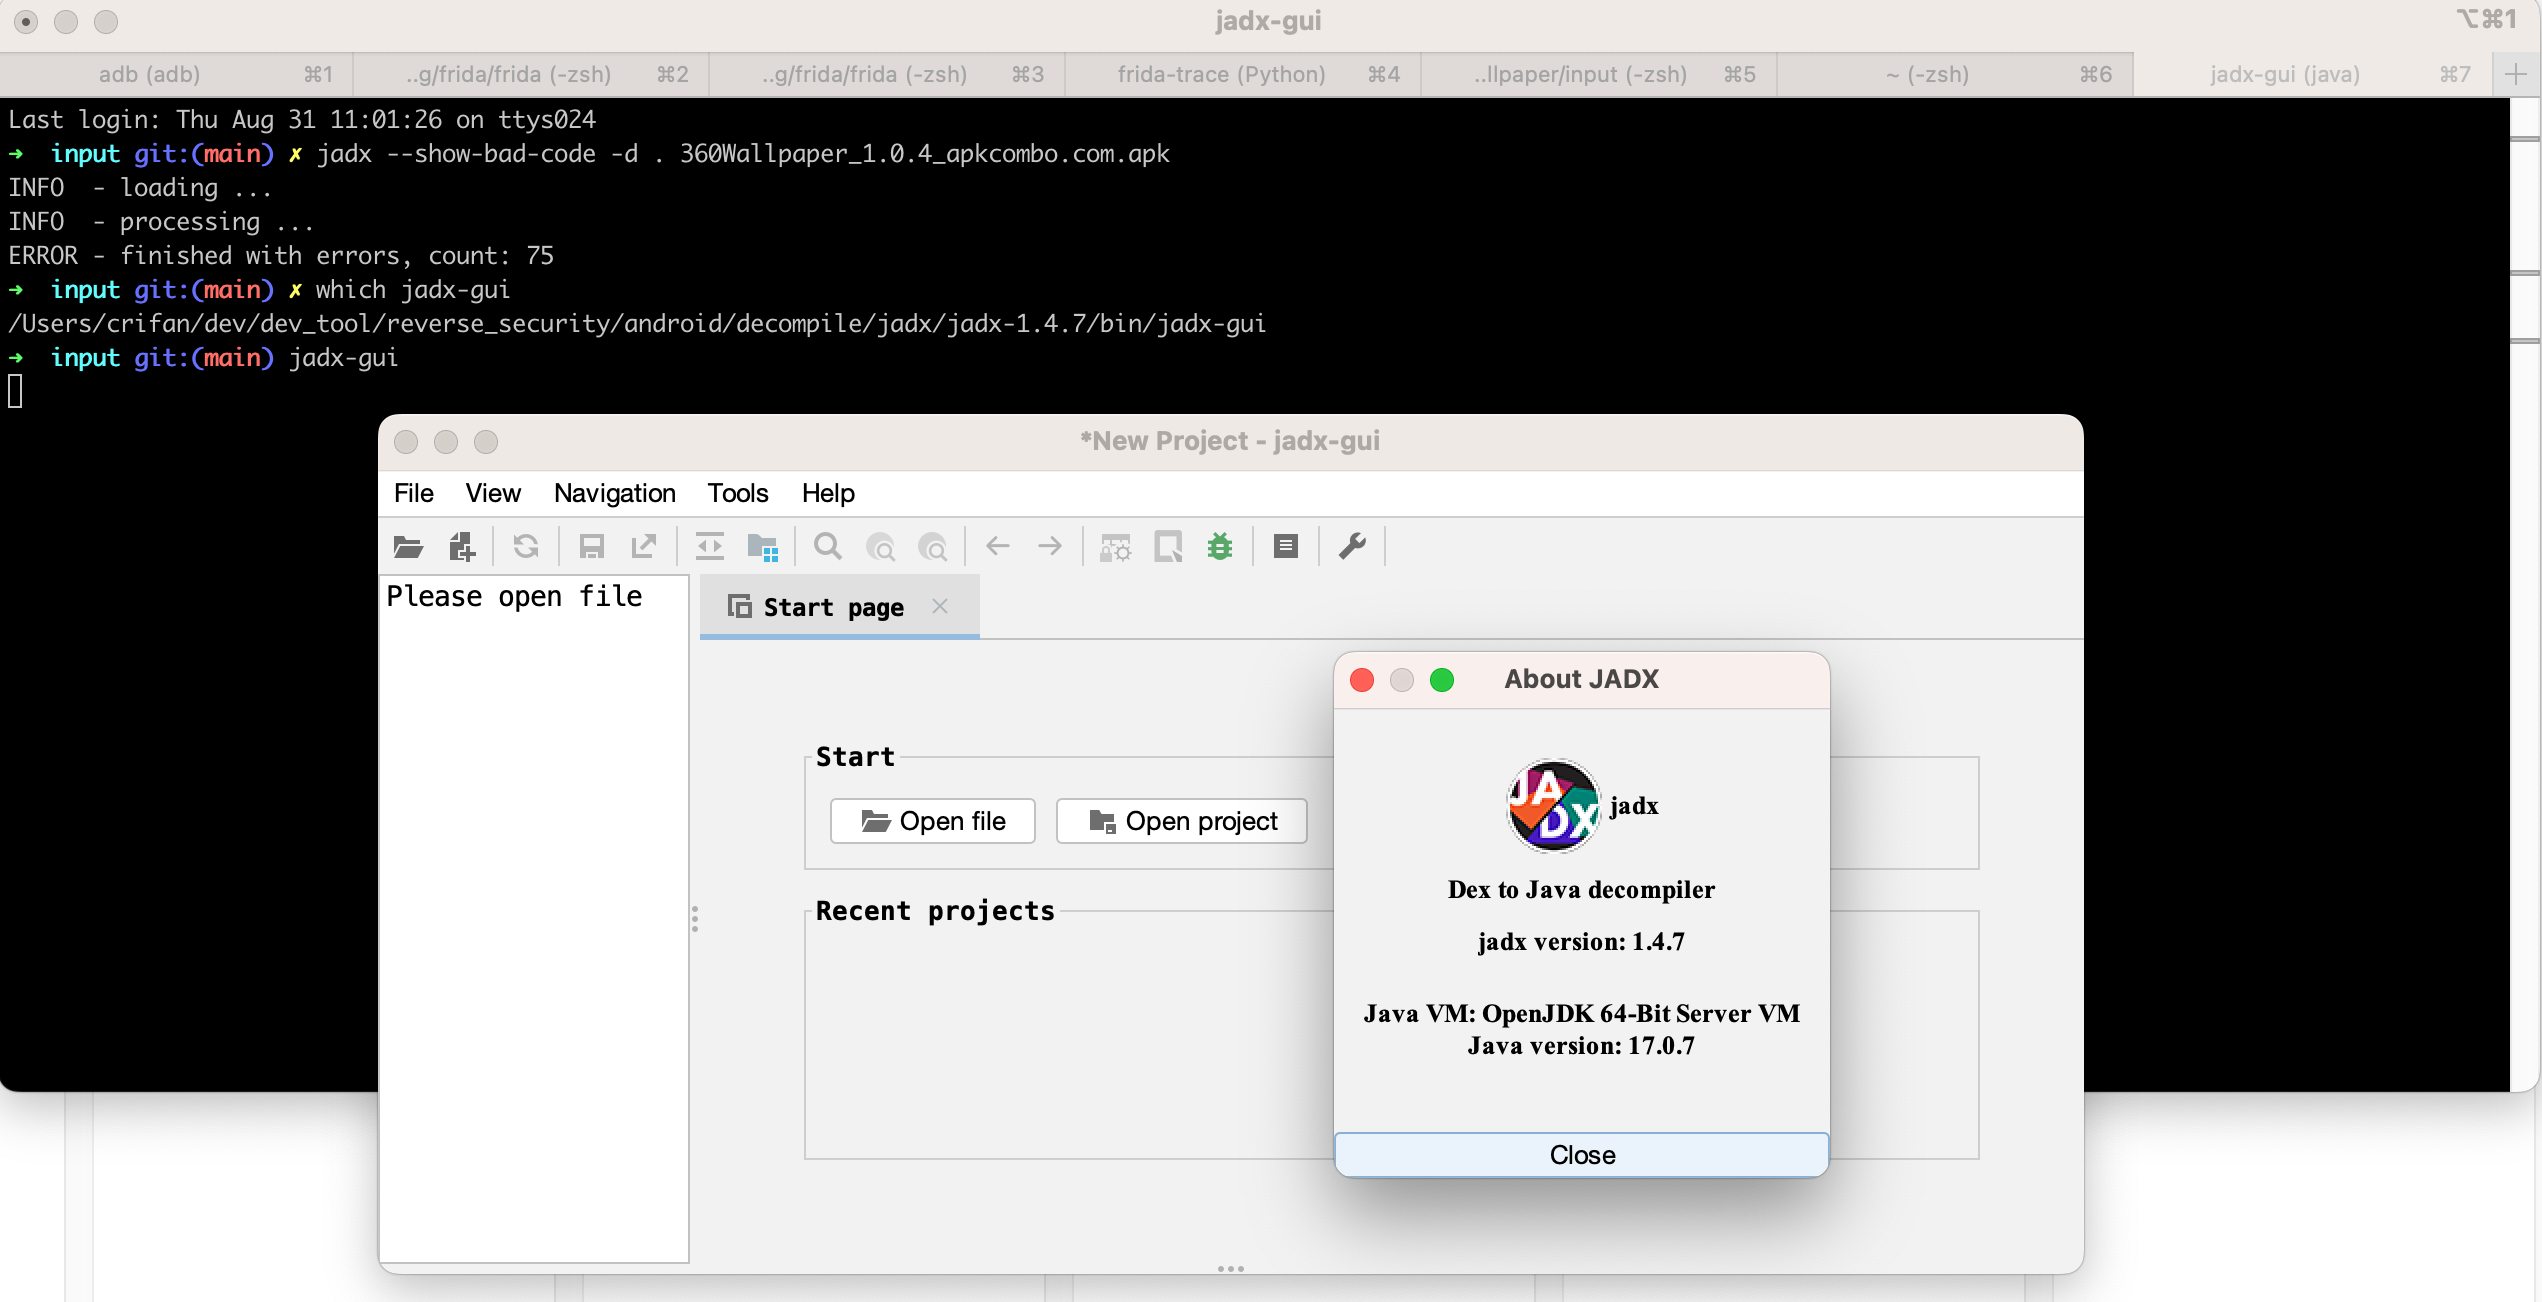Viewport: 2542px width, 1302px height.
Task: Click the bottom splitter dots of jadx window
Action: (1231, 1269)
